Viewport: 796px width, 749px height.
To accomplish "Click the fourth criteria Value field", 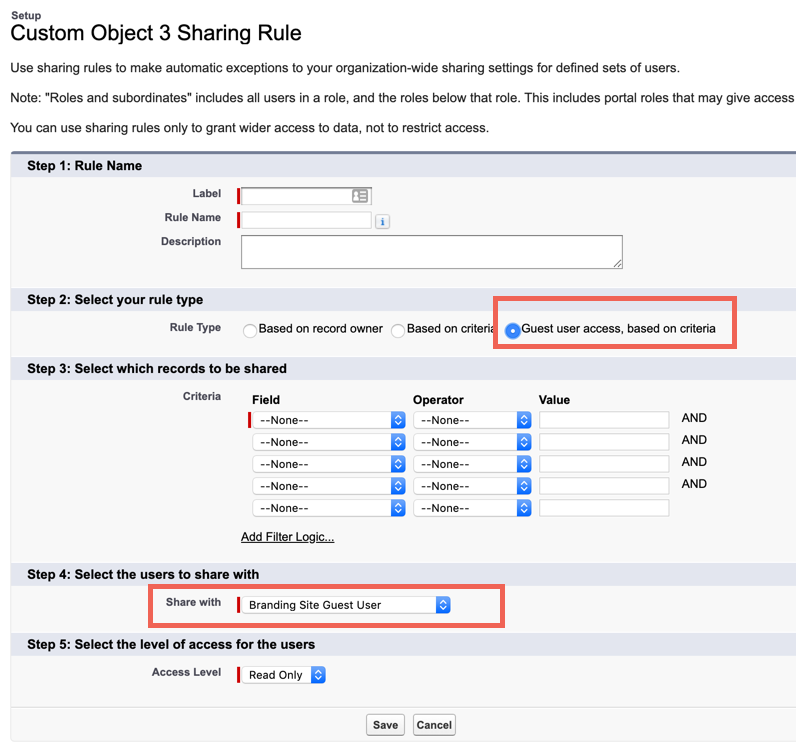I will tap(604, 486).
